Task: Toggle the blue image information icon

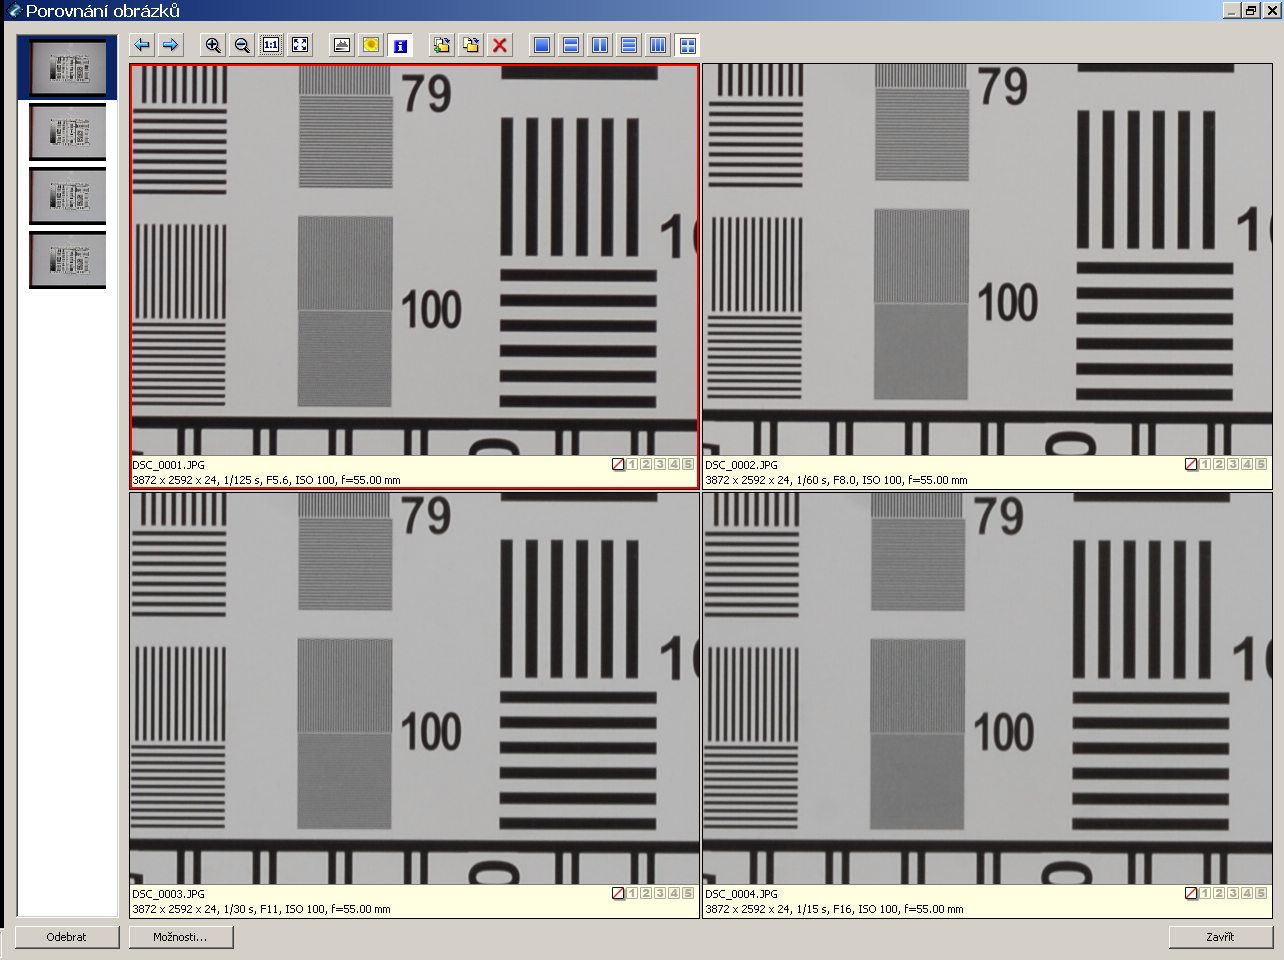Action: (400, 45)
